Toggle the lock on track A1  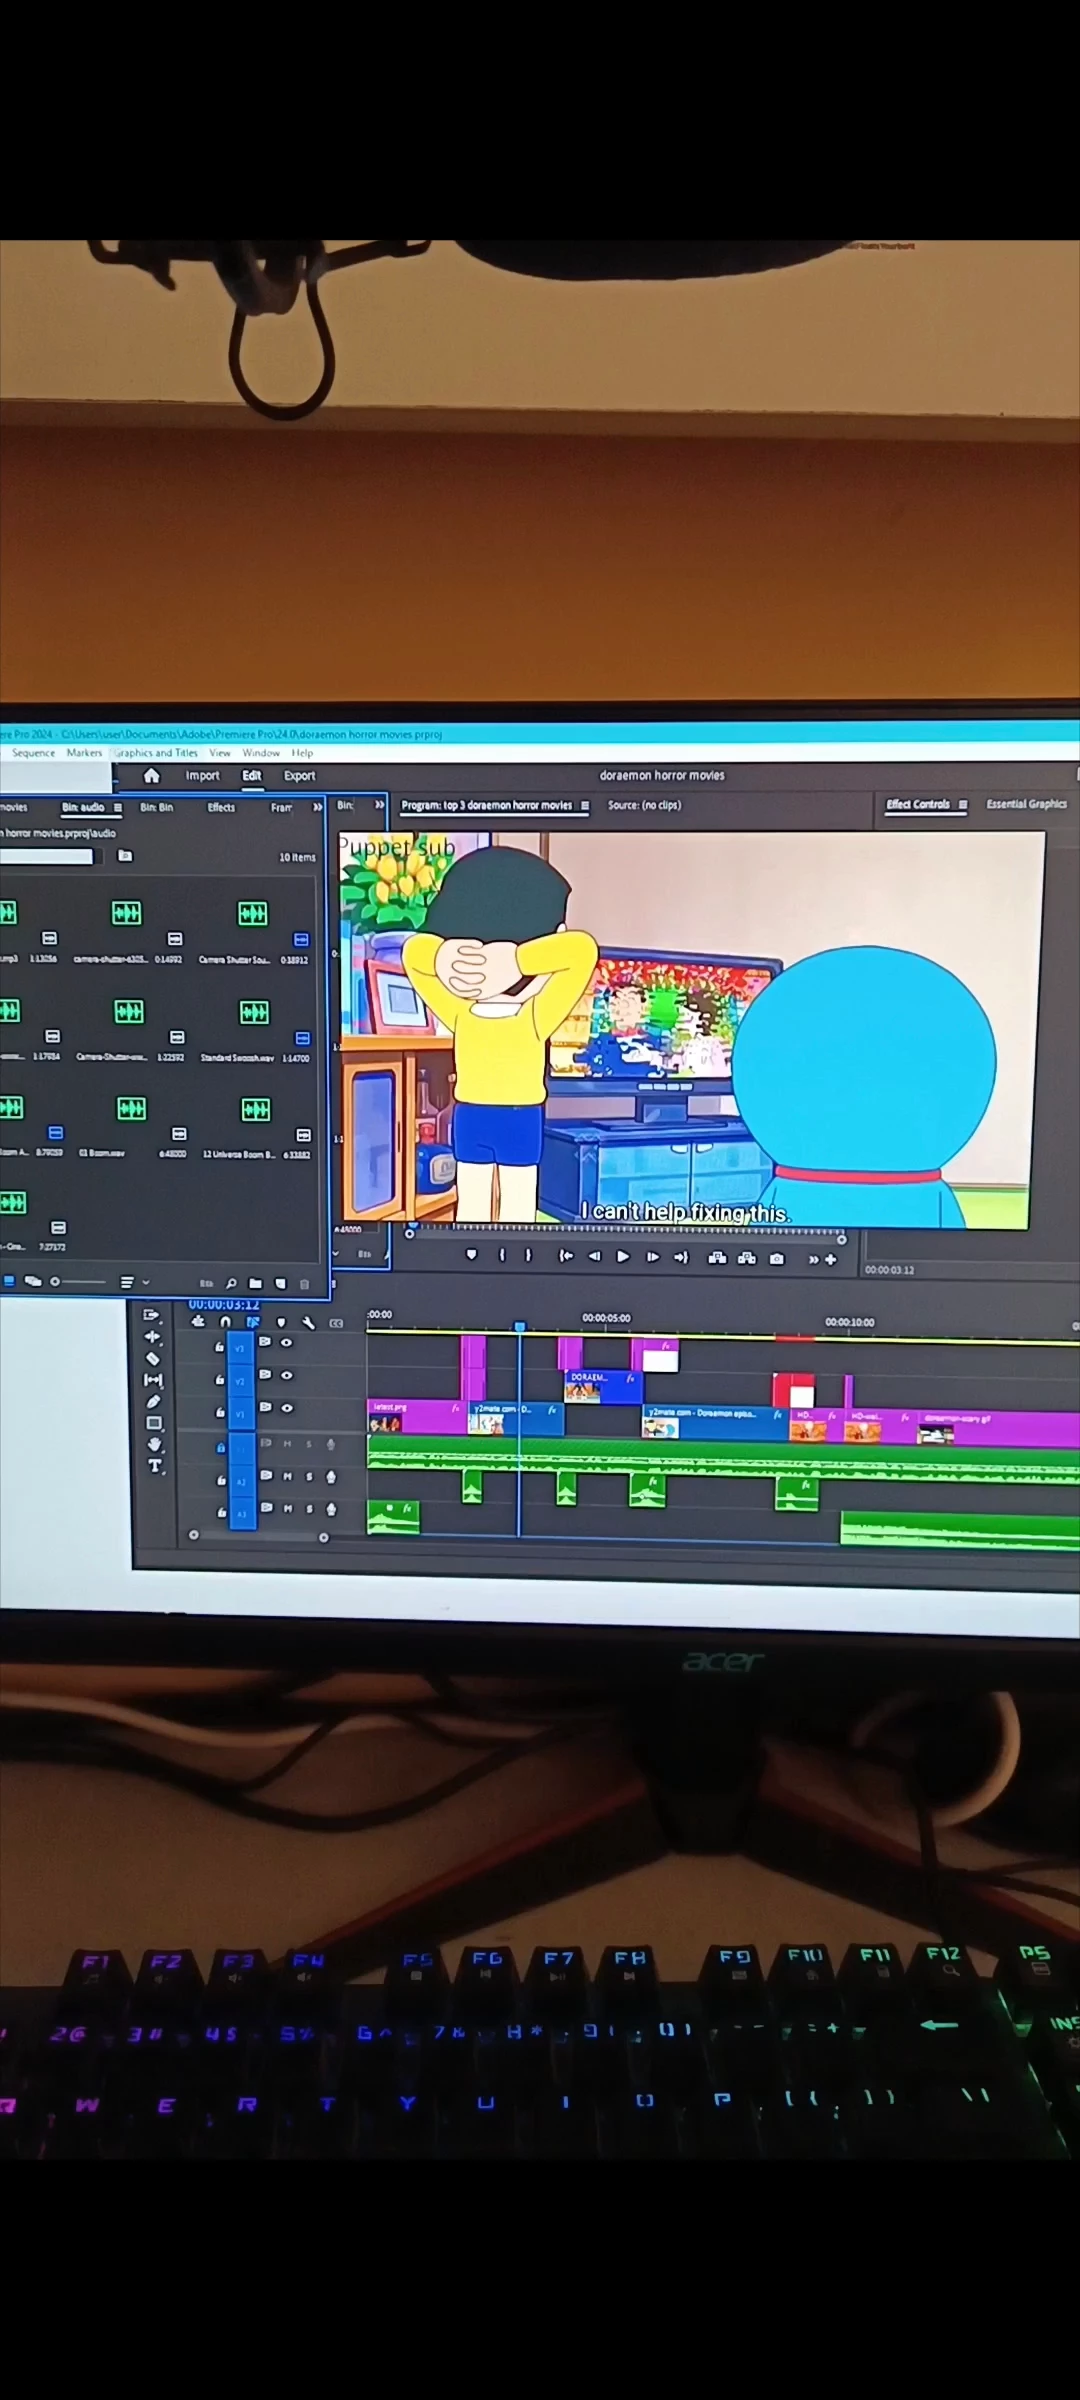[x=221, y=1447]
